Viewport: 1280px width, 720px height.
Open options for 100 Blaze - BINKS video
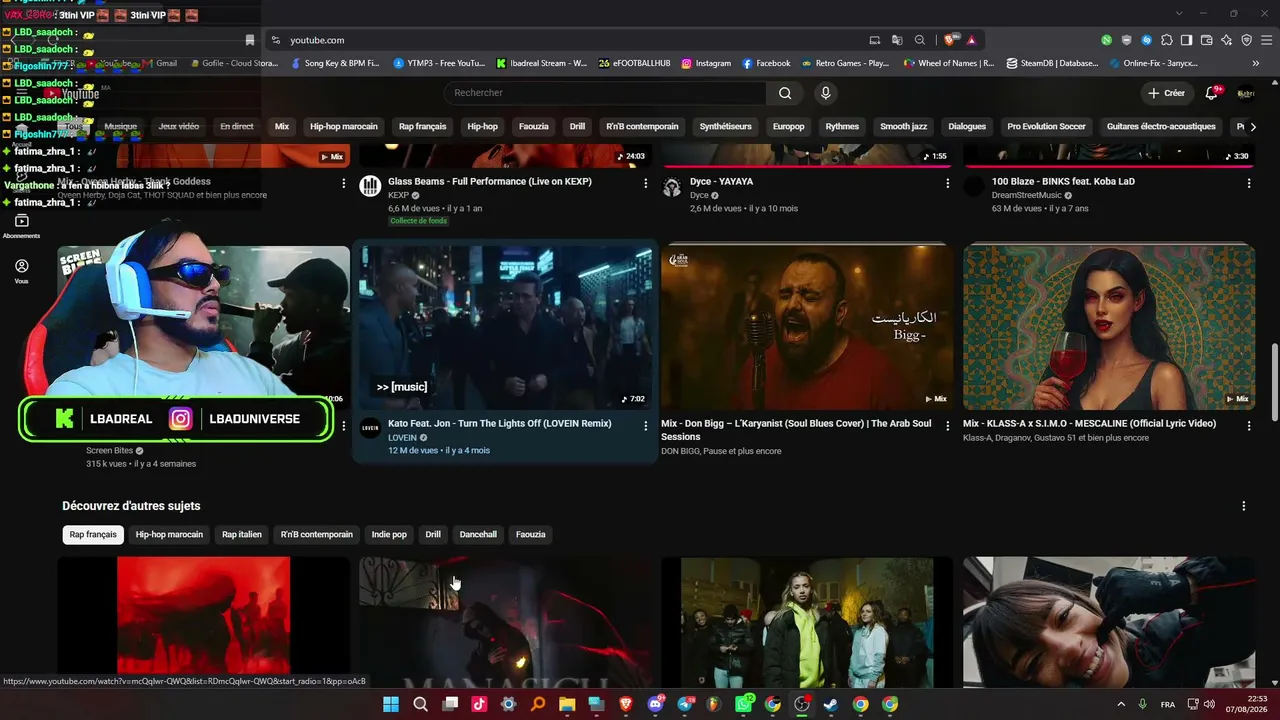pos(1249,184)
